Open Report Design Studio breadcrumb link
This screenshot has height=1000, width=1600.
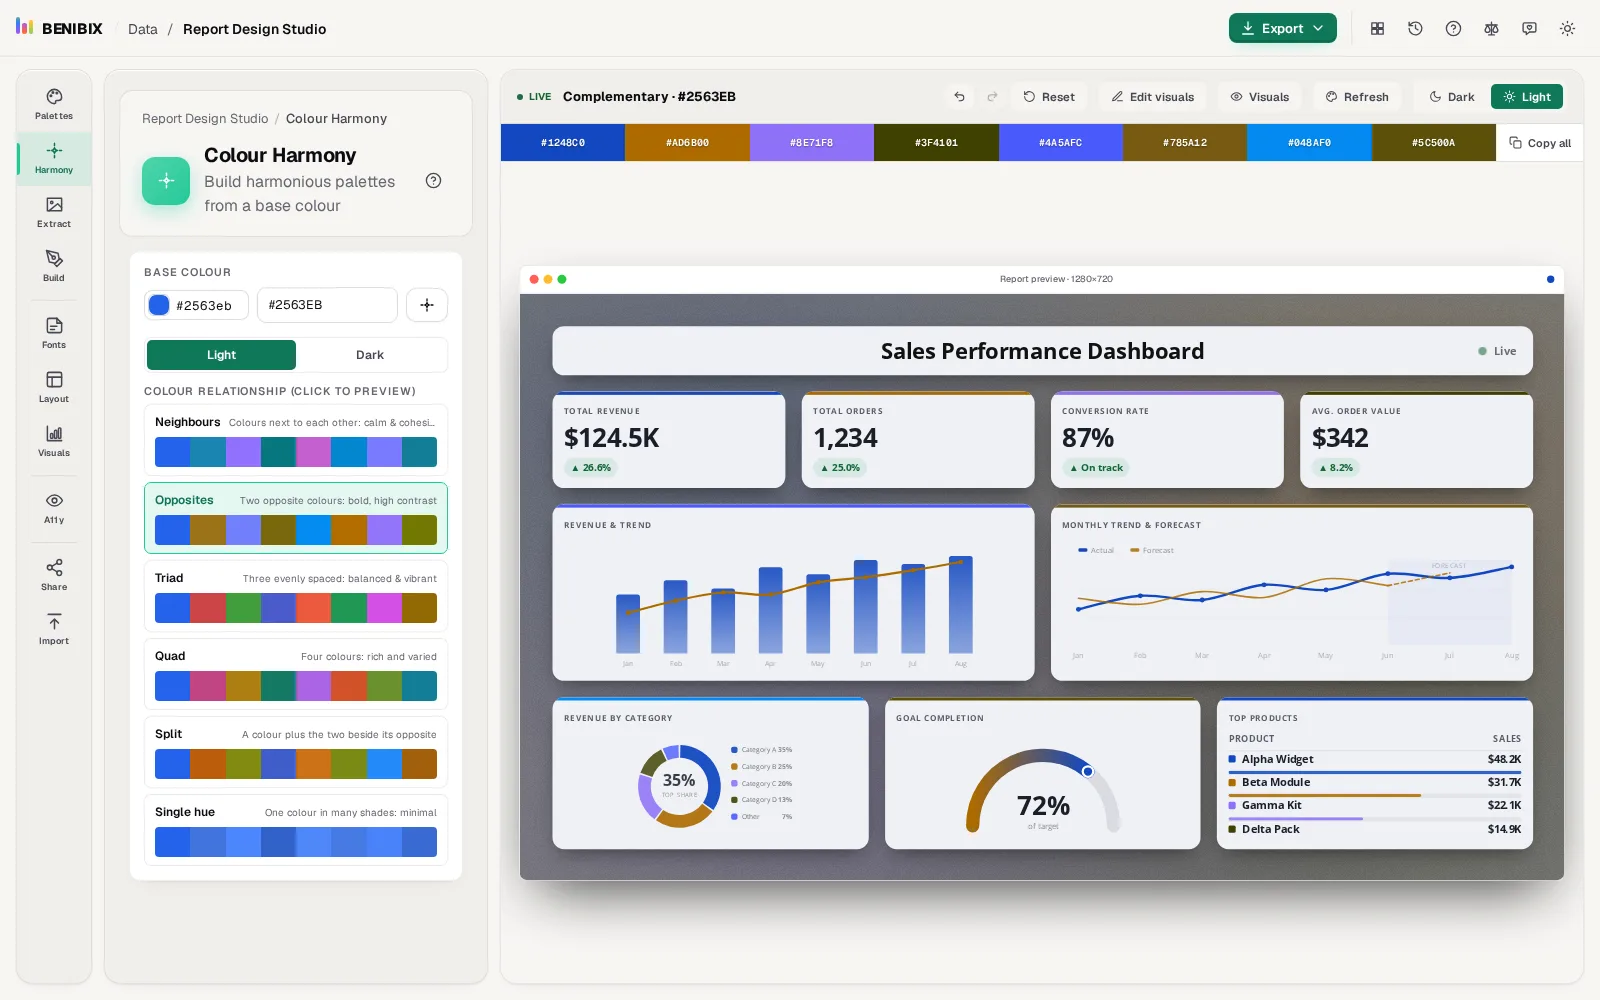[205, 119]
